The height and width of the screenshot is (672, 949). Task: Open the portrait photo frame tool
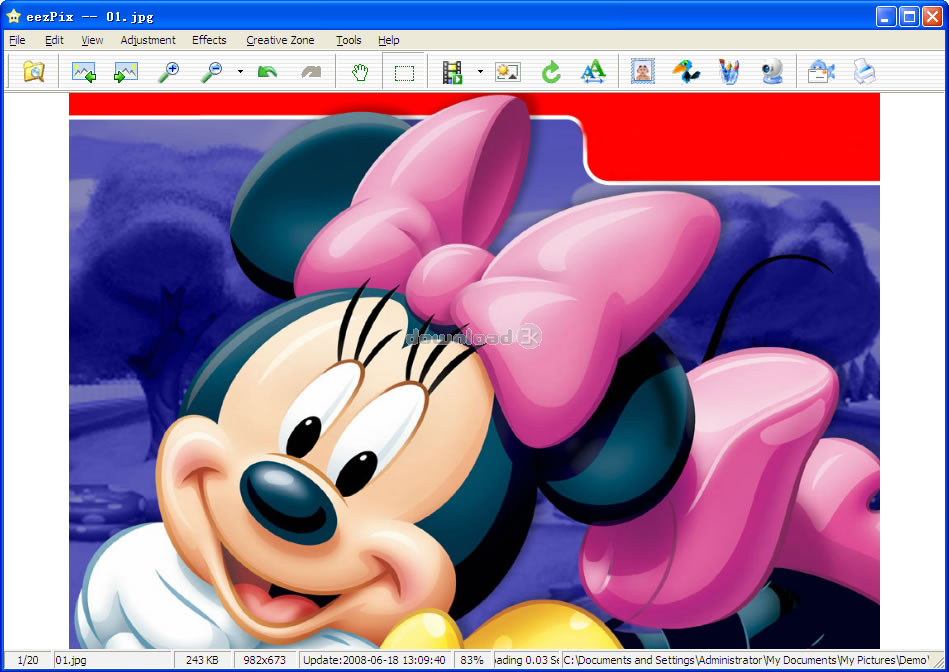pos(643,71)
